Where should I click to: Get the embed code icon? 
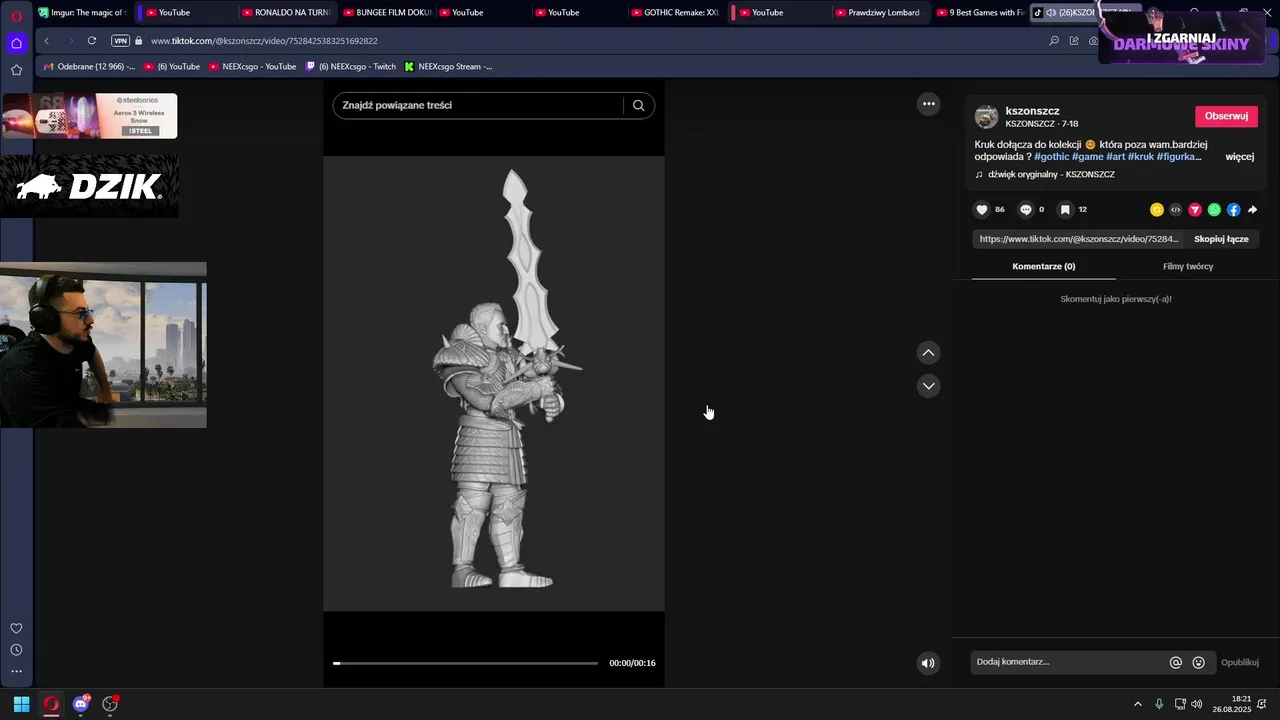tap(1176, 210)
